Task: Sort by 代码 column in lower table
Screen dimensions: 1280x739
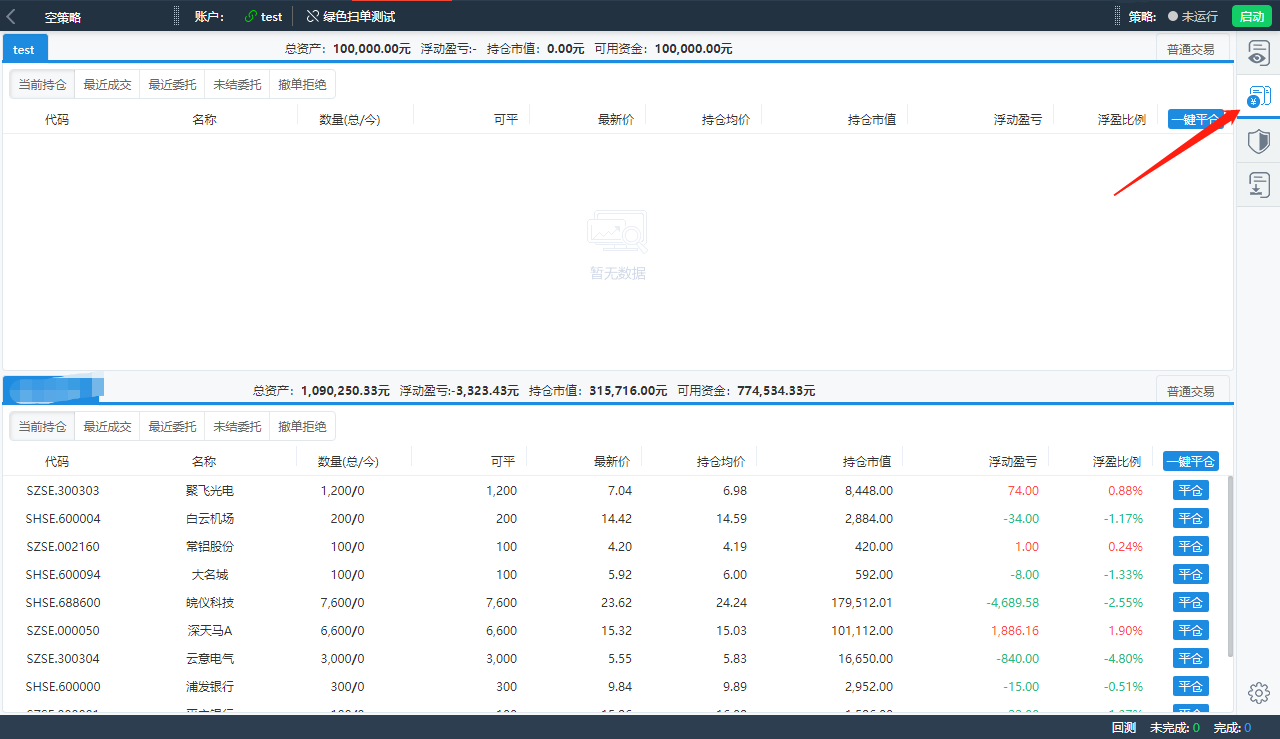Action: [57, 462]
